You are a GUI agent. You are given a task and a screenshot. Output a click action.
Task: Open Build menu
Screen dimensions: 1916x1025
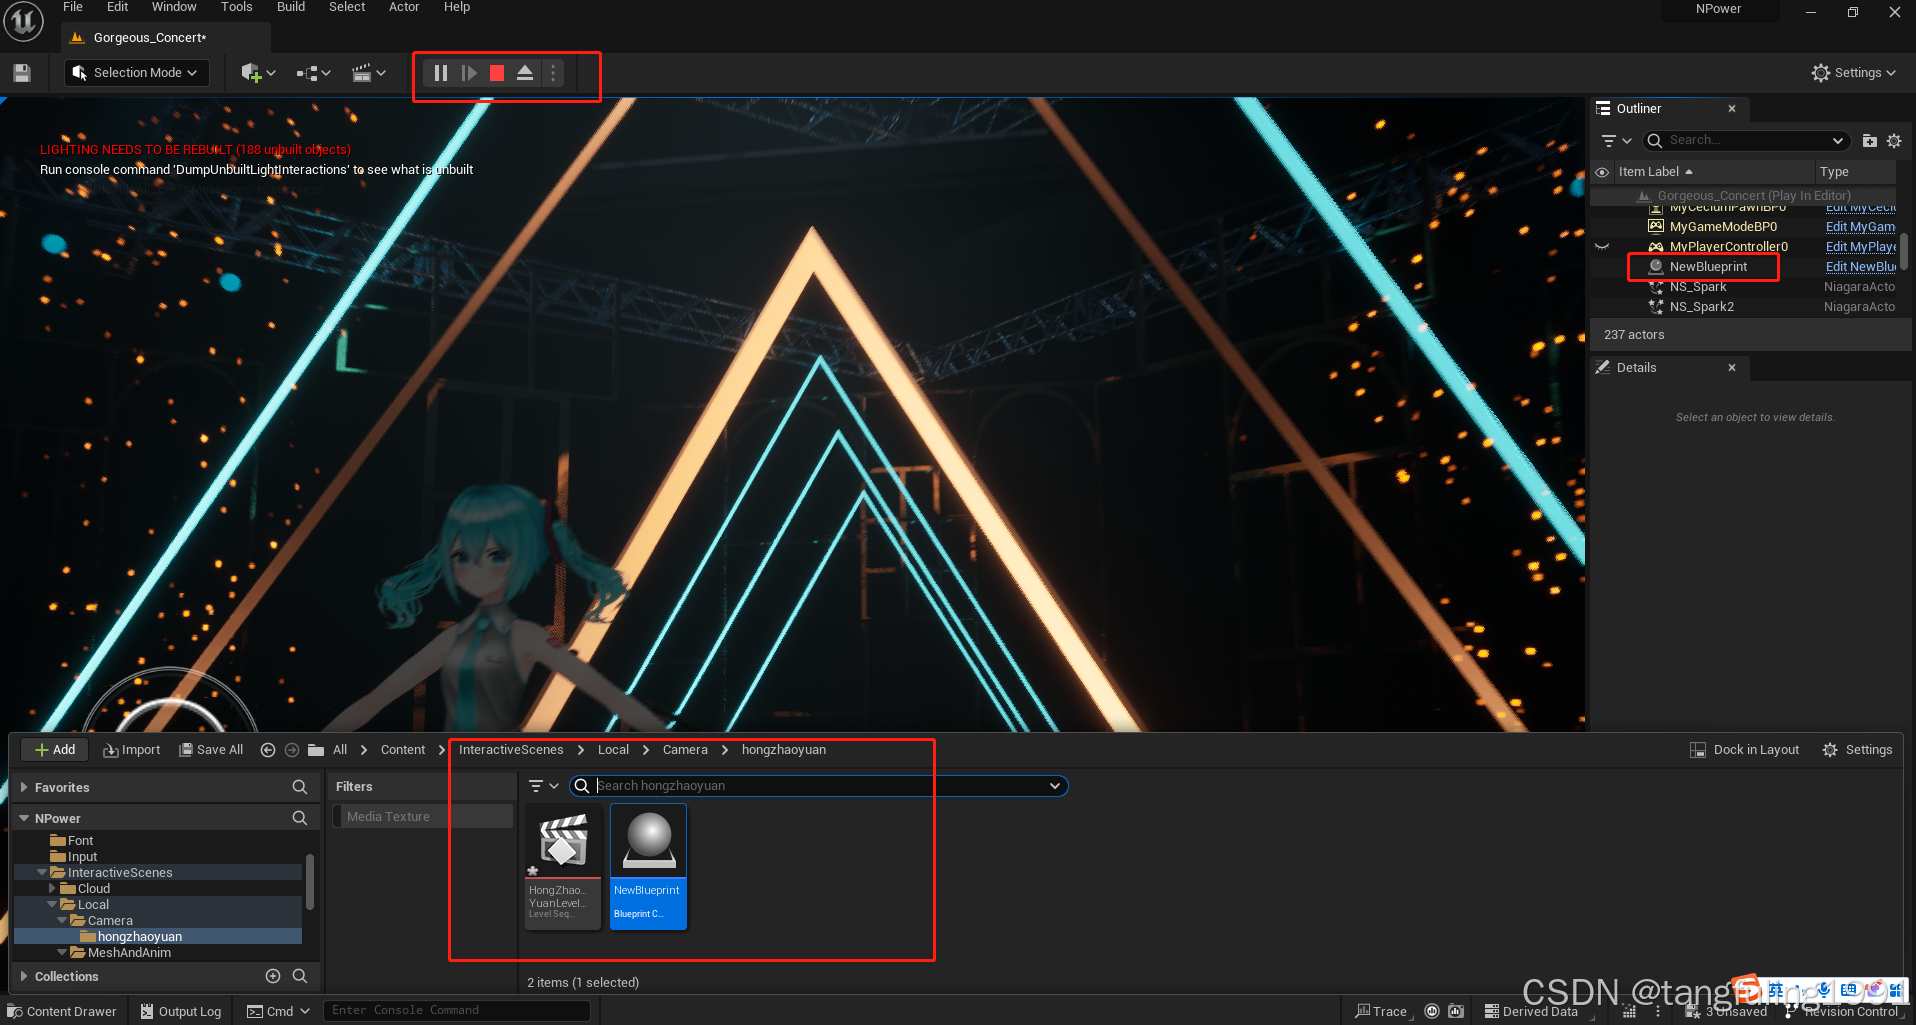pyautogui.click(x=291, y=7)
